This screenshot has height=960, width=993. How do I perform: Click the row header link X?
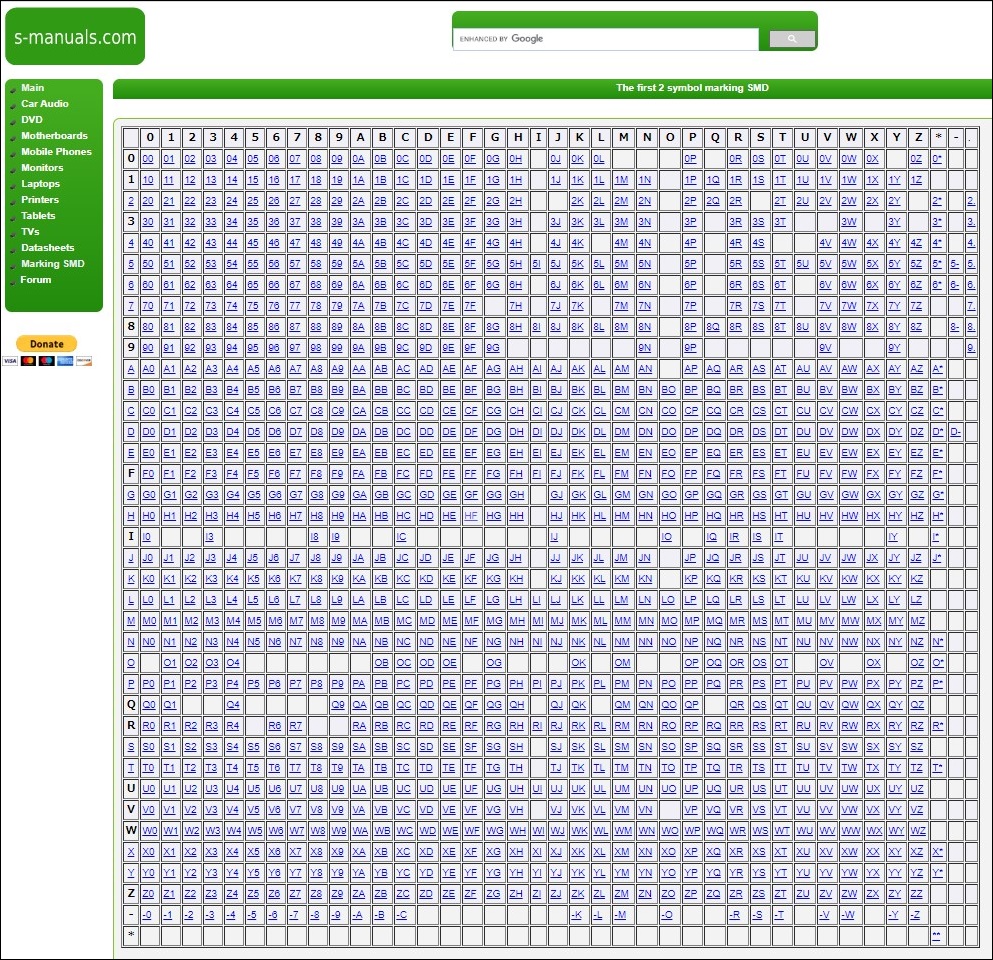(131, 852)
